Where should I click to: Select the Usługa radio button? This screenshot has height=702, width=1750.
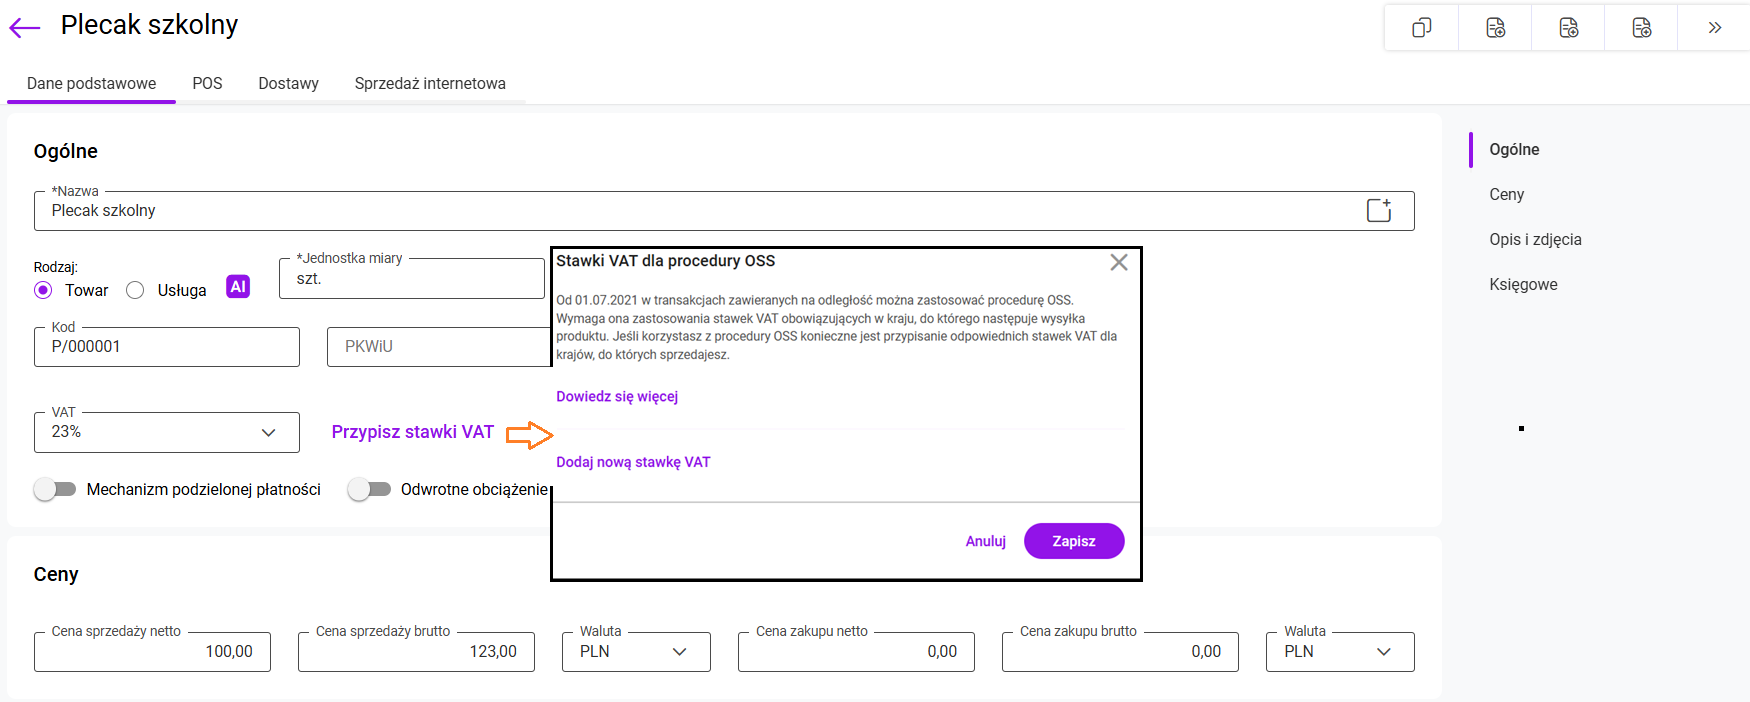tap(135, 290)
